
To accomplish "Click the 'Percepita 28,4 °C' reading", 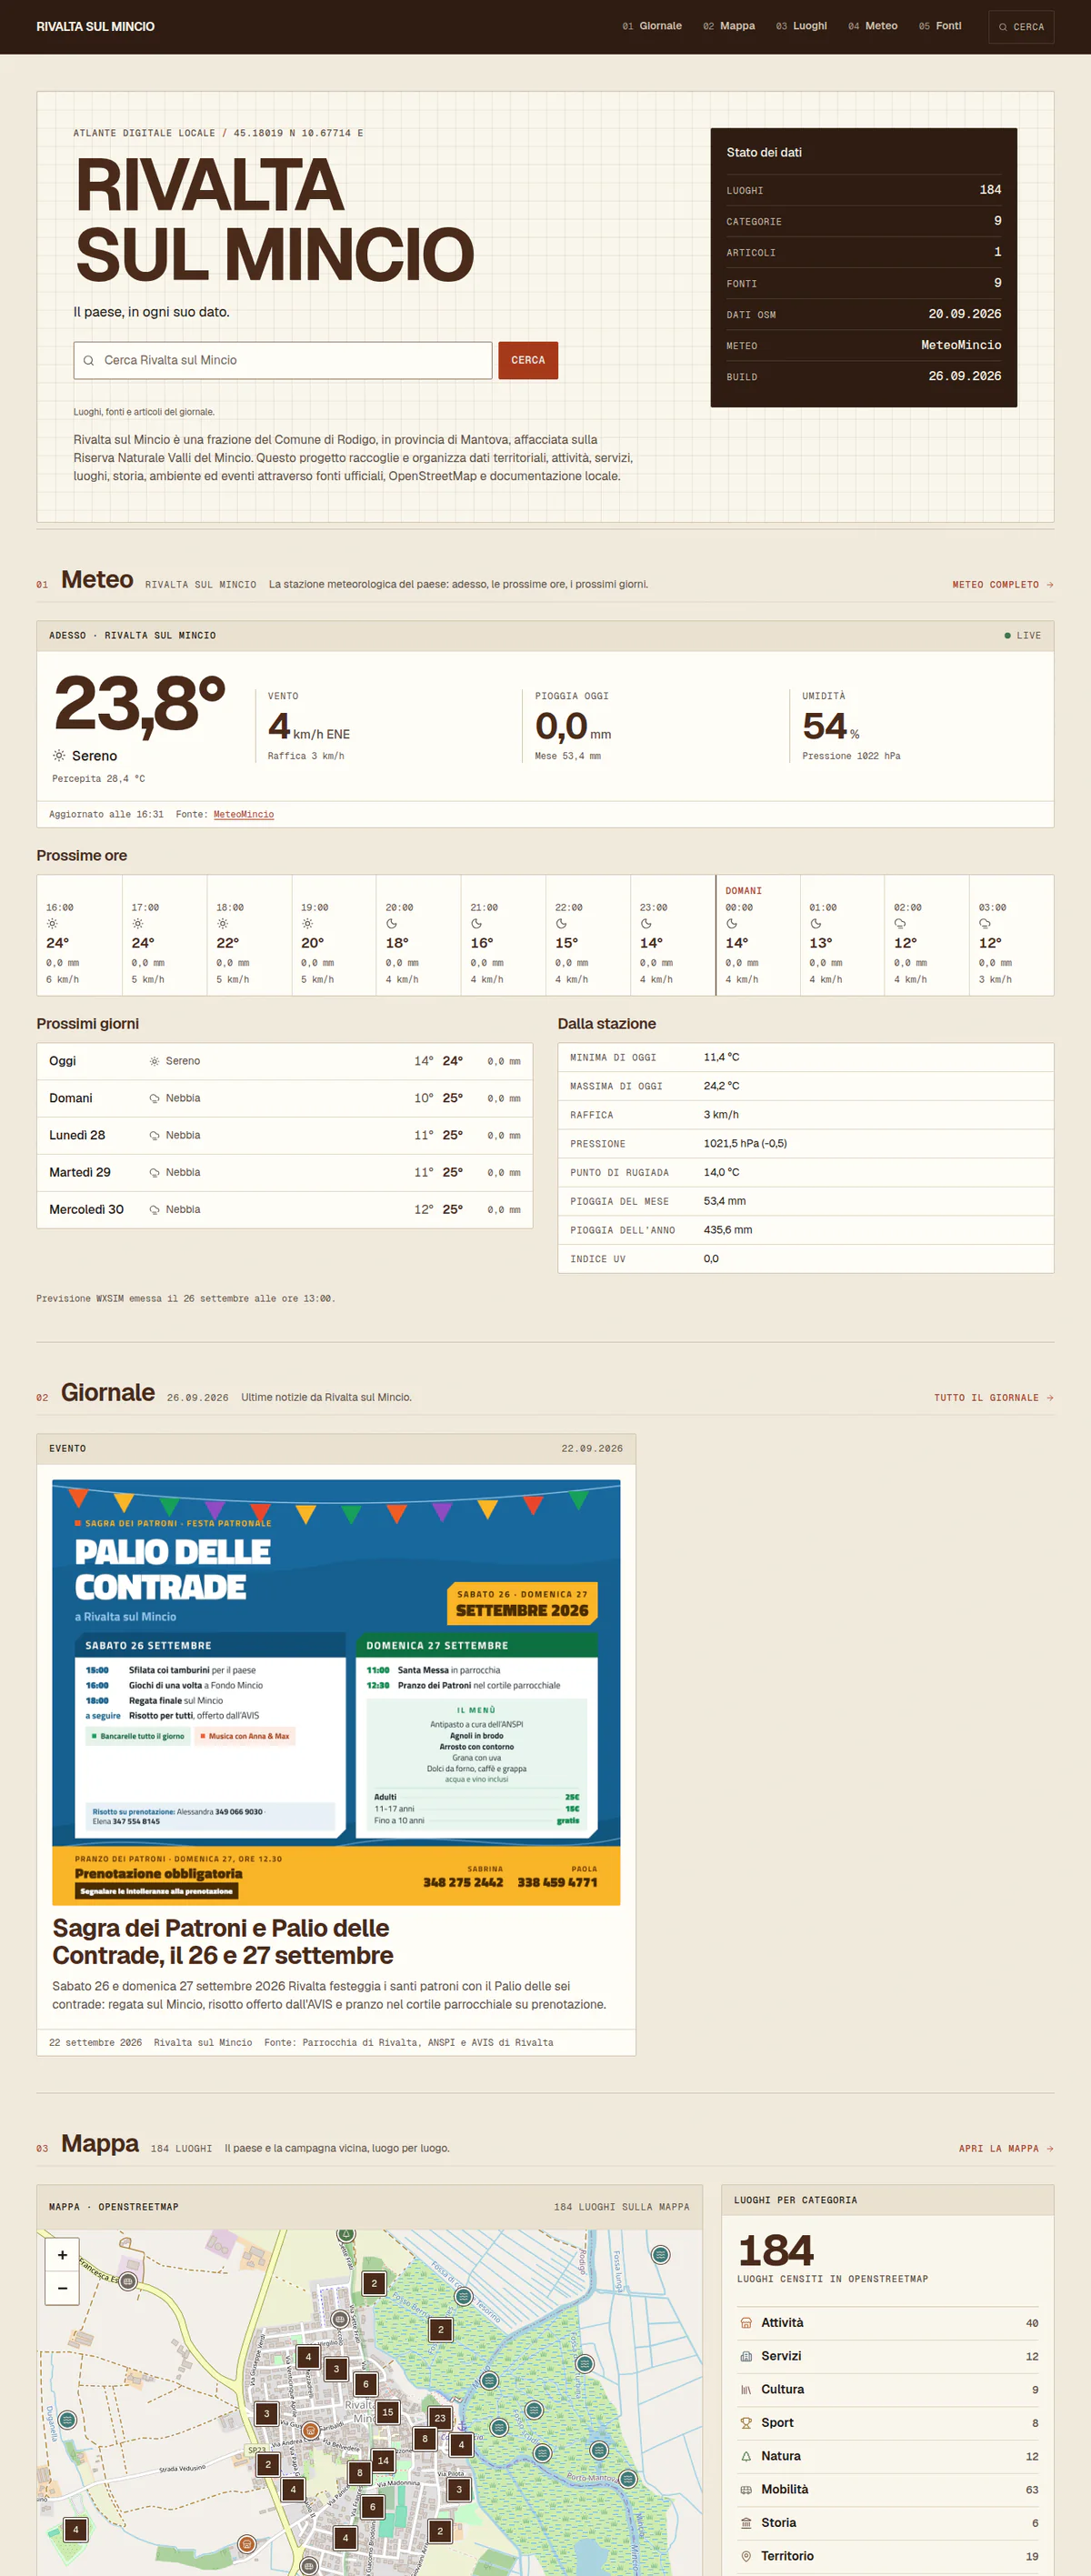I will coord(99,779).
